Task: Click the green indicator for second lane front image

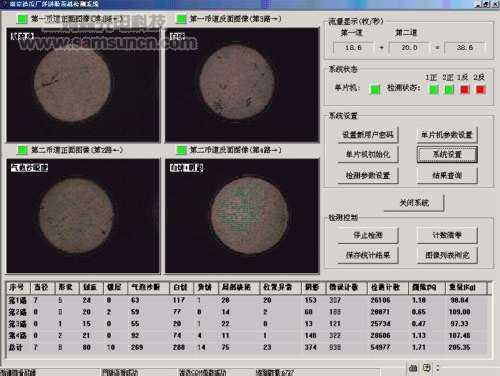Action: tap(22, 150)
